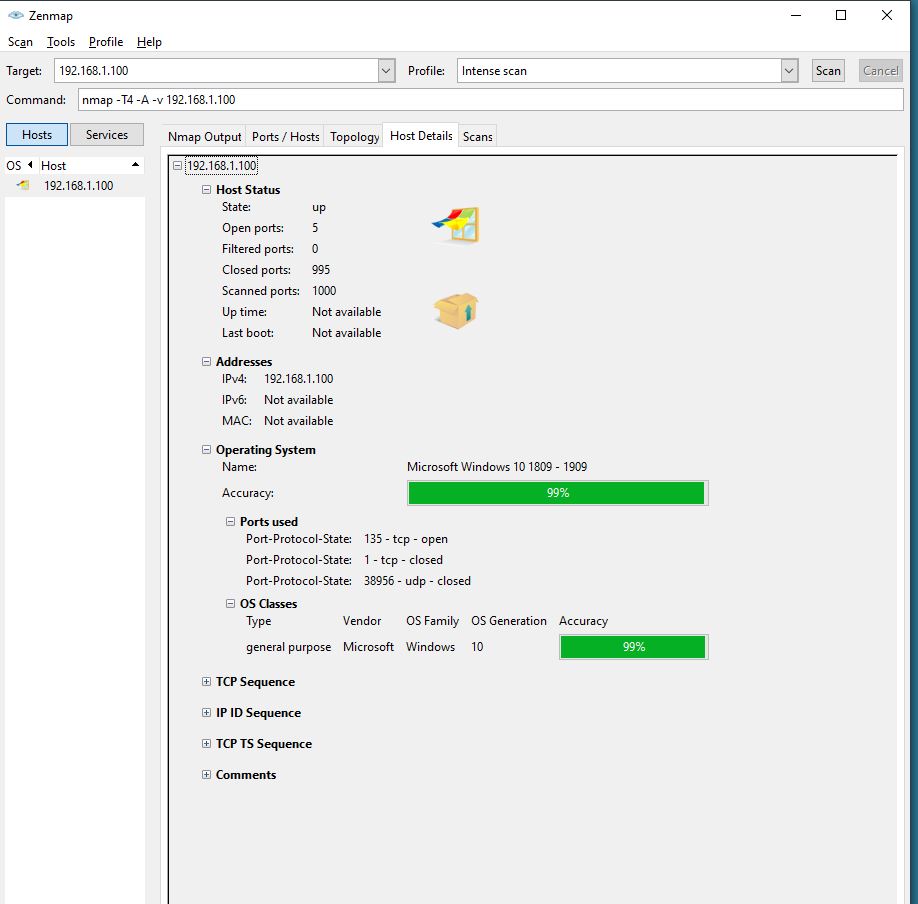Click the State value 'up'
Image resolution: width=918 pixels, height=904 pixels.
tap(318, 207)
